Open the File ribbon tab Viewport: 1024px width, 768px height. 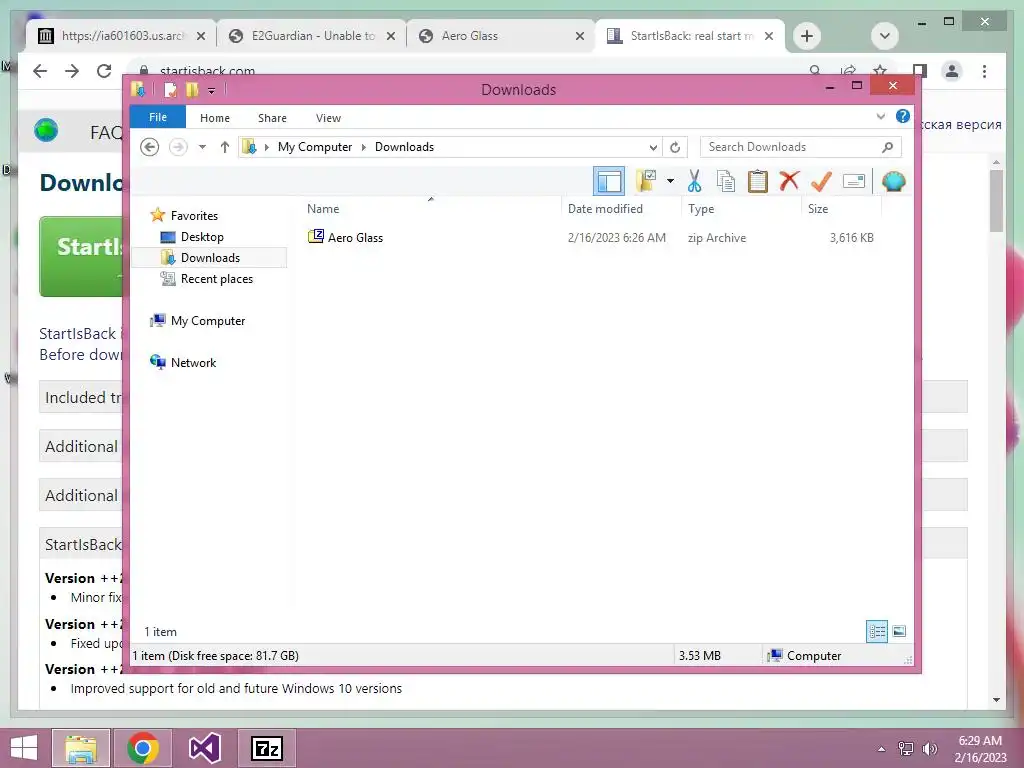click(157, 117)
